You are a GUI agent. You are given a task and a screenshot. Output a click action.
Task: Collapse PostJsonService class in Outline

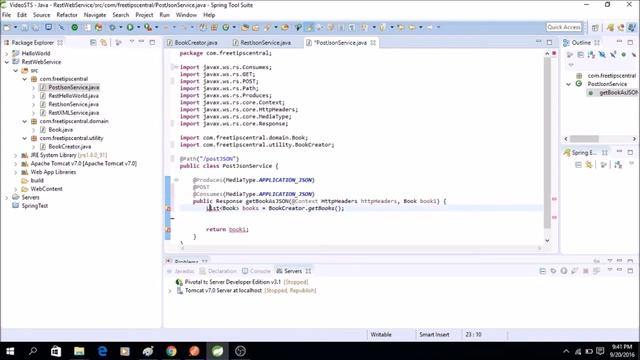(569, 84)
